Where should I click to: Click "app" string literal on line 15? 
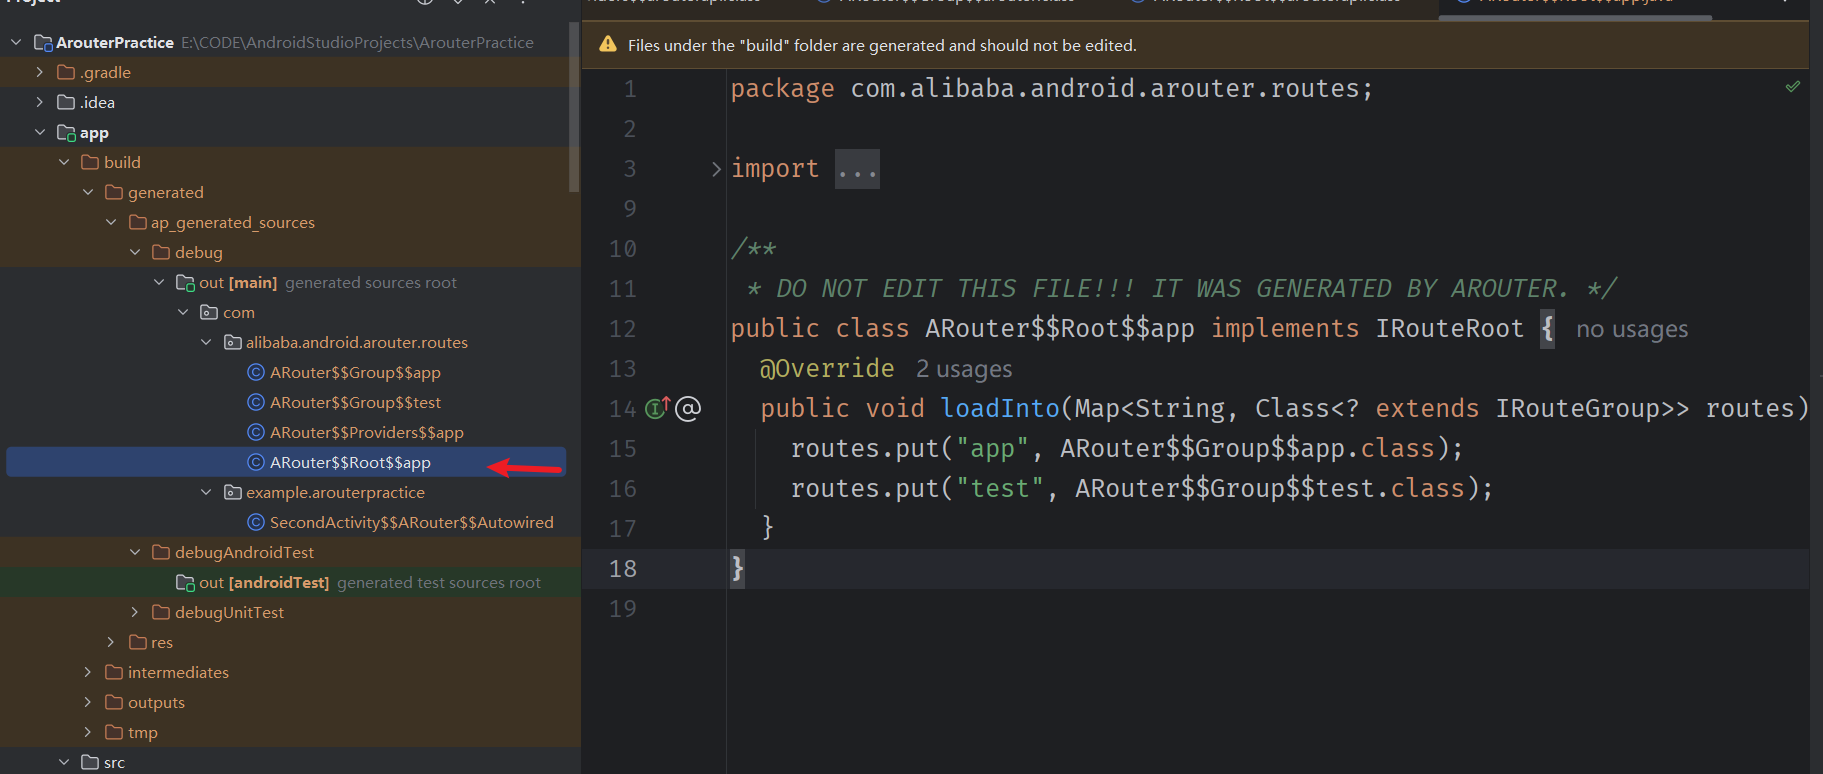point(992,448)
